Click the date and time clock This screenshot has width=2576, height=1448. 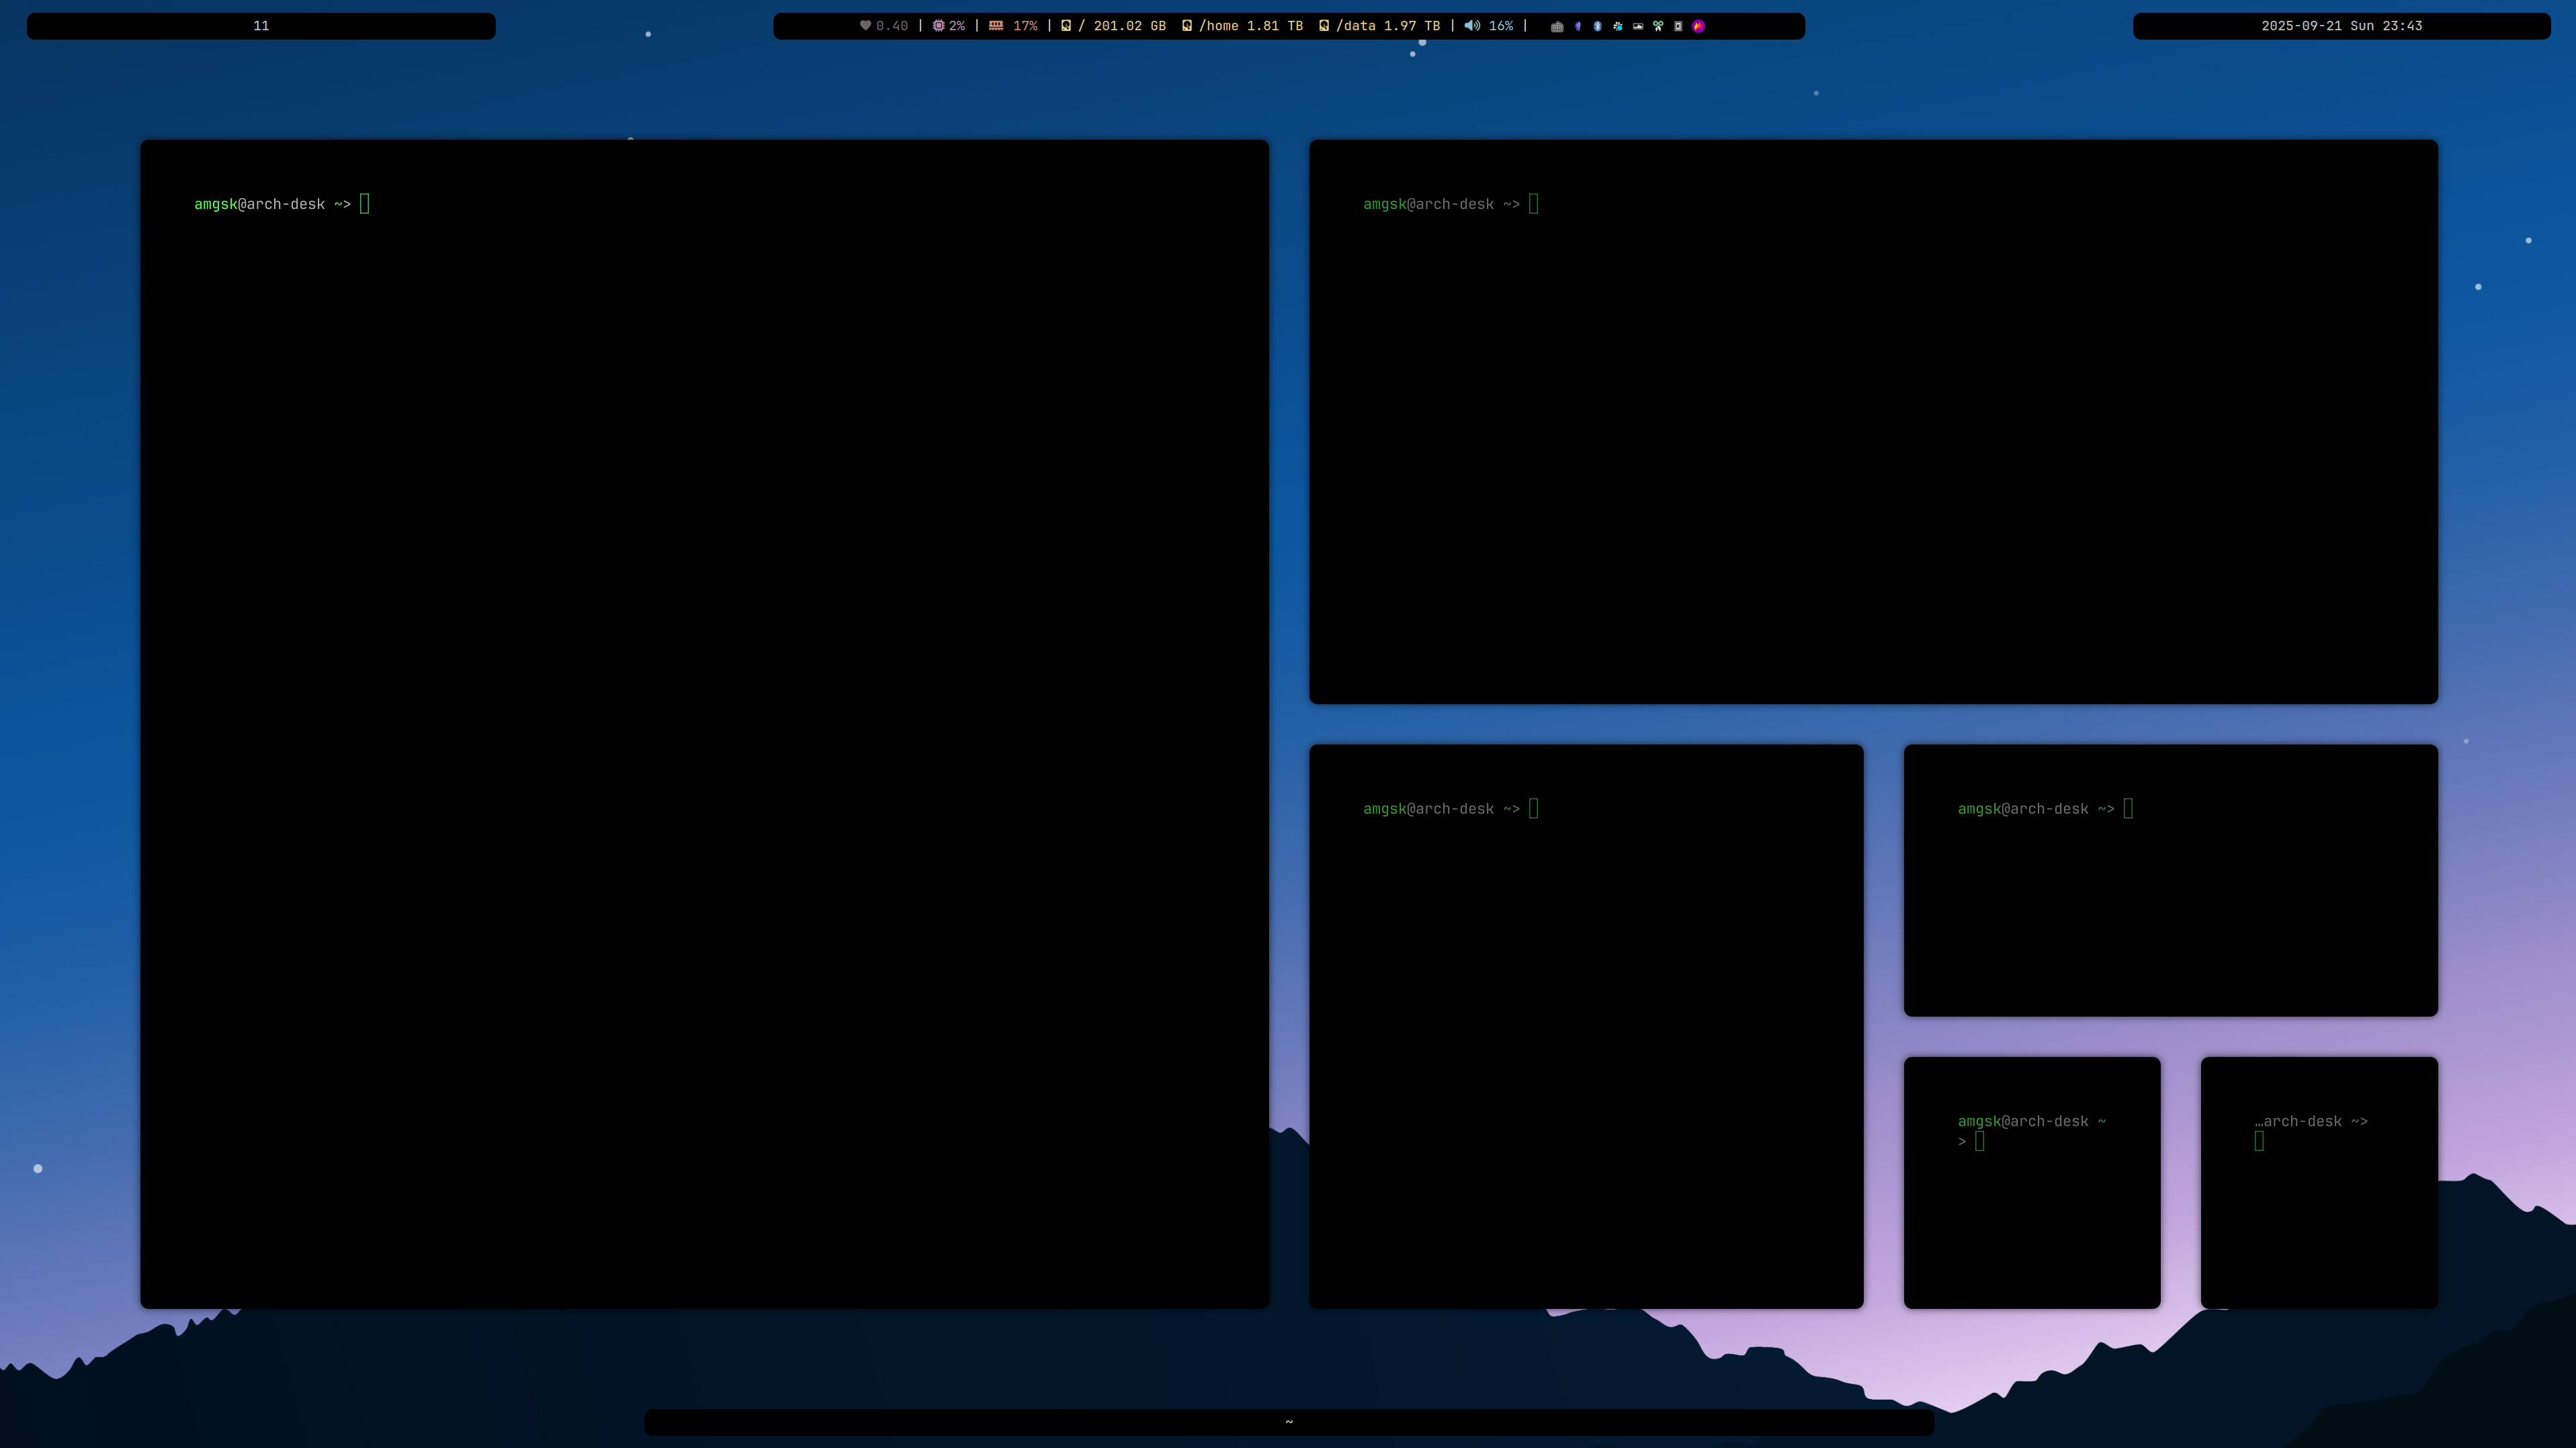(x=2341, y=26)
